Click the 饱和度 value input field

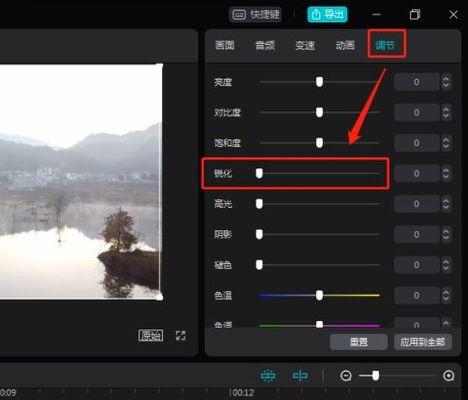pyautogui.click(x=416, y=143)
